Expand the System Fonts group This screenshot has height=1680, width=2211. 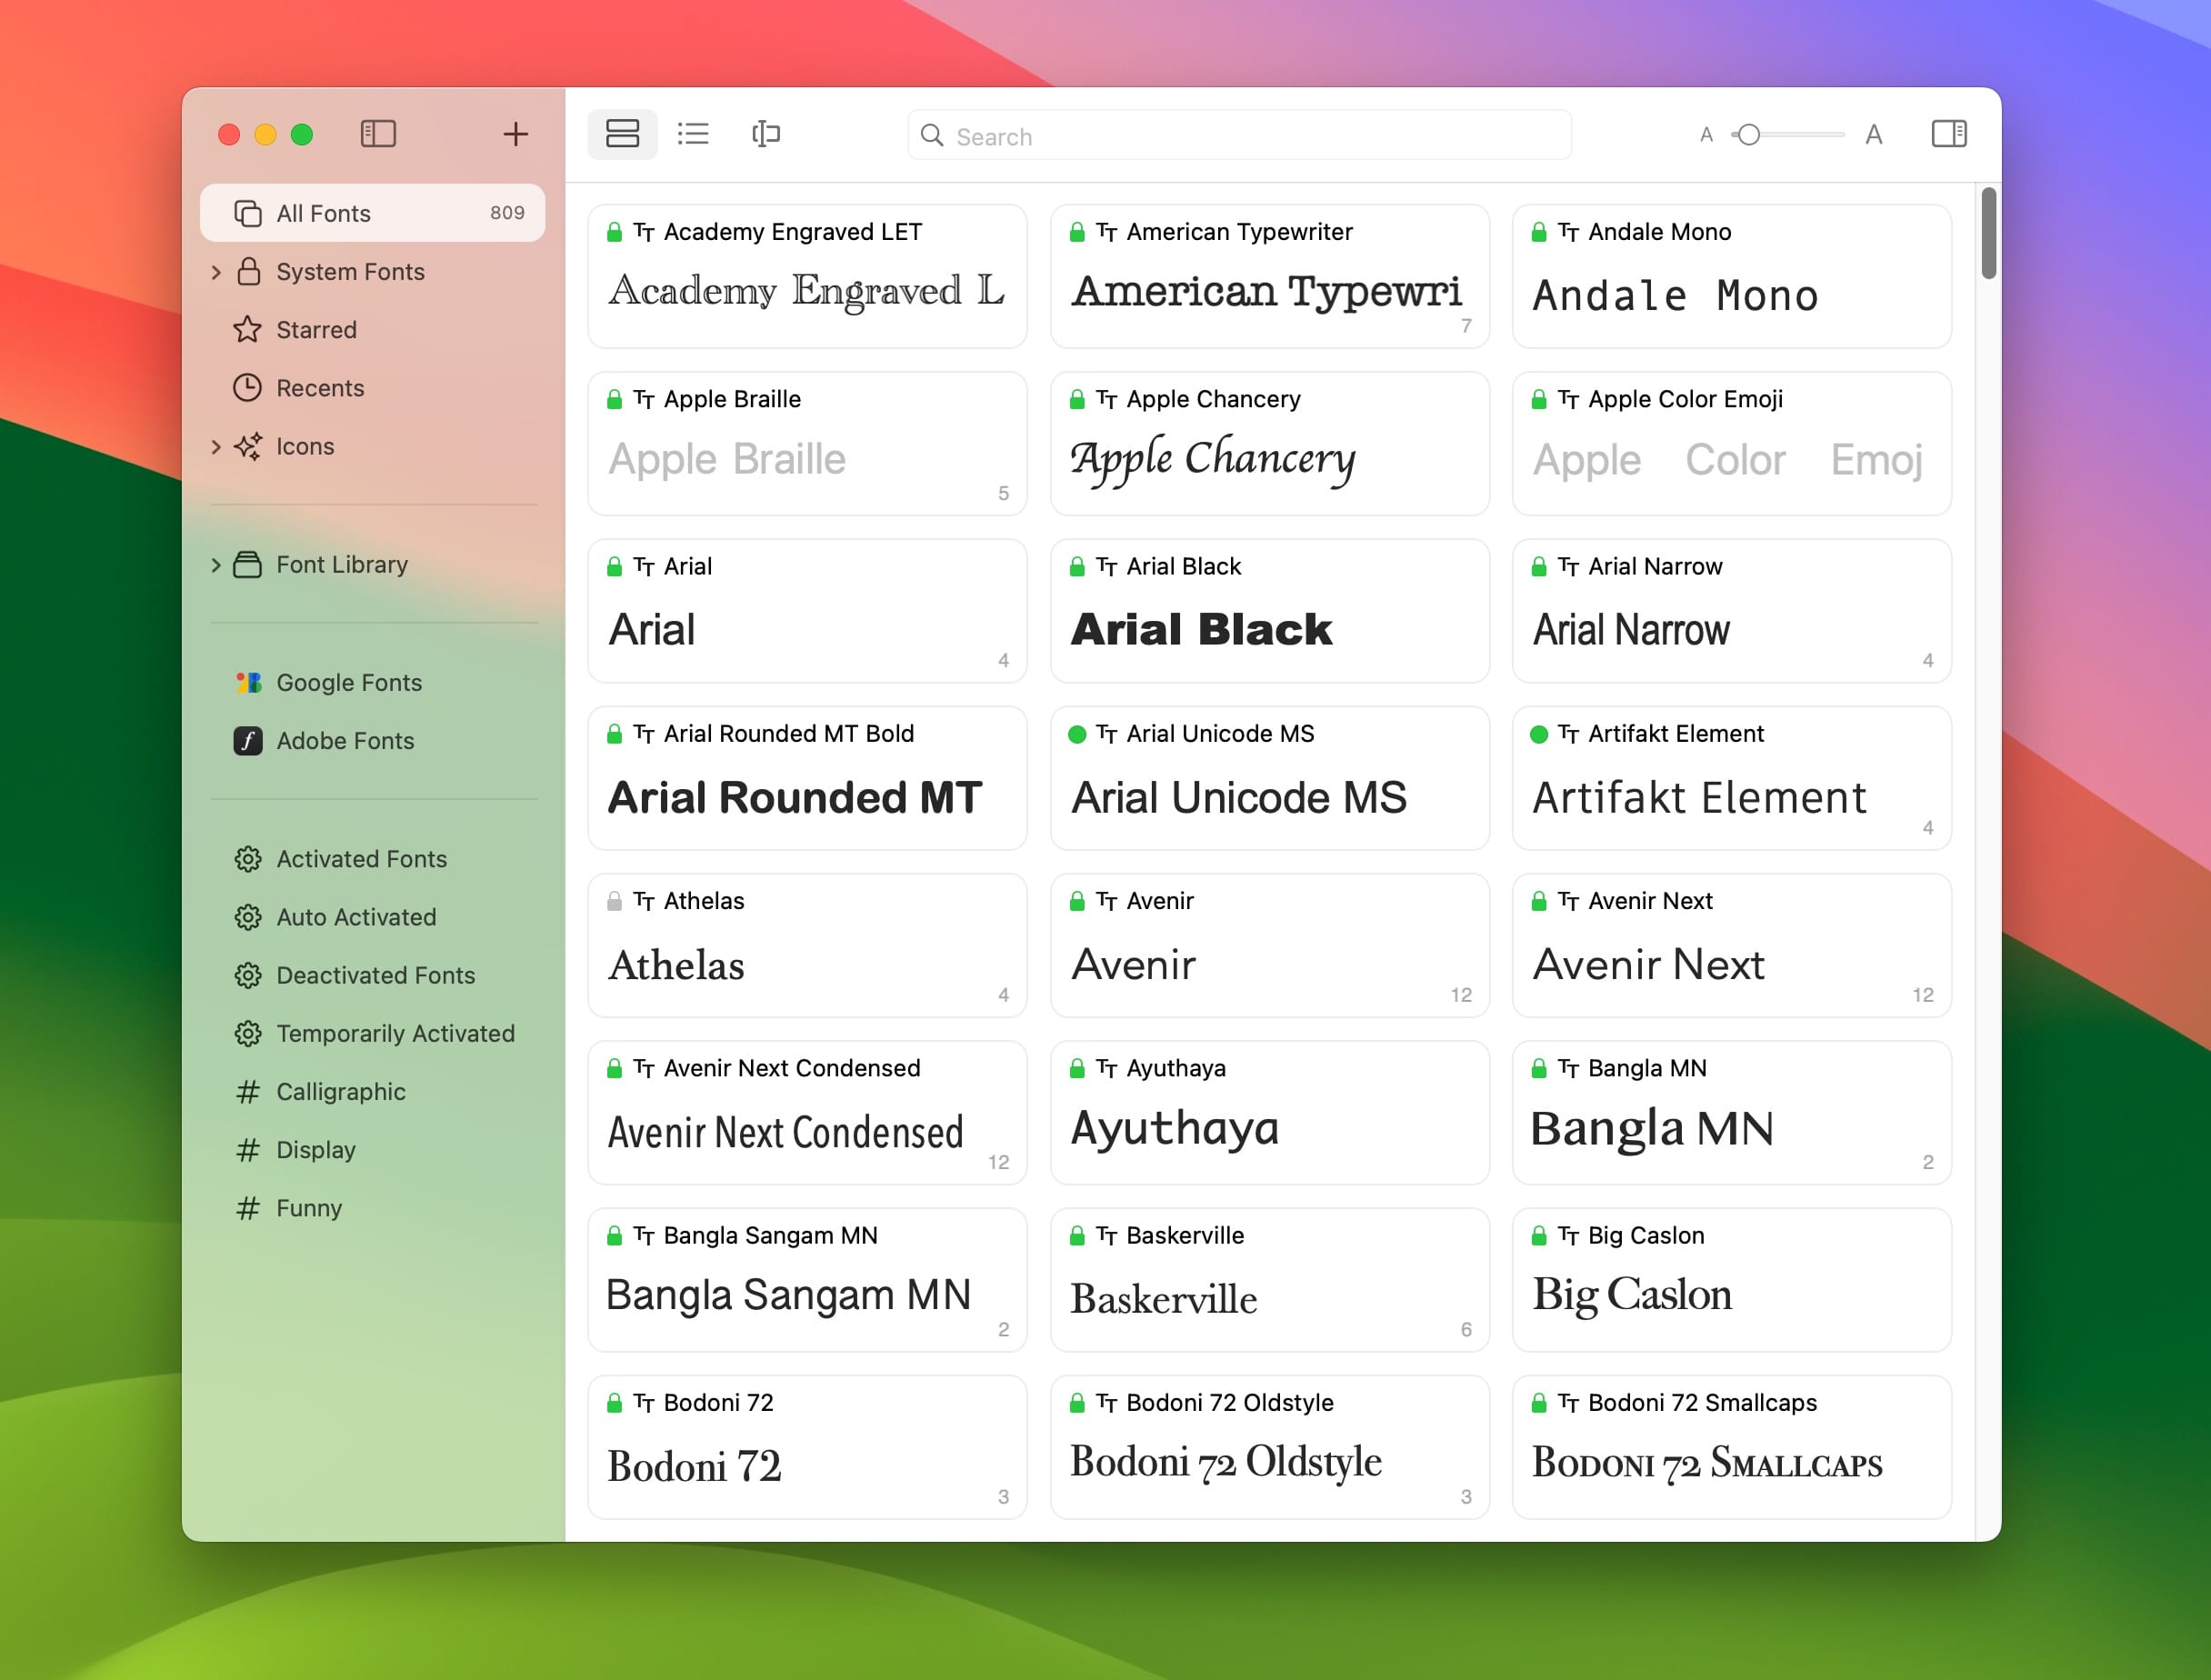[x=216, y=272]
